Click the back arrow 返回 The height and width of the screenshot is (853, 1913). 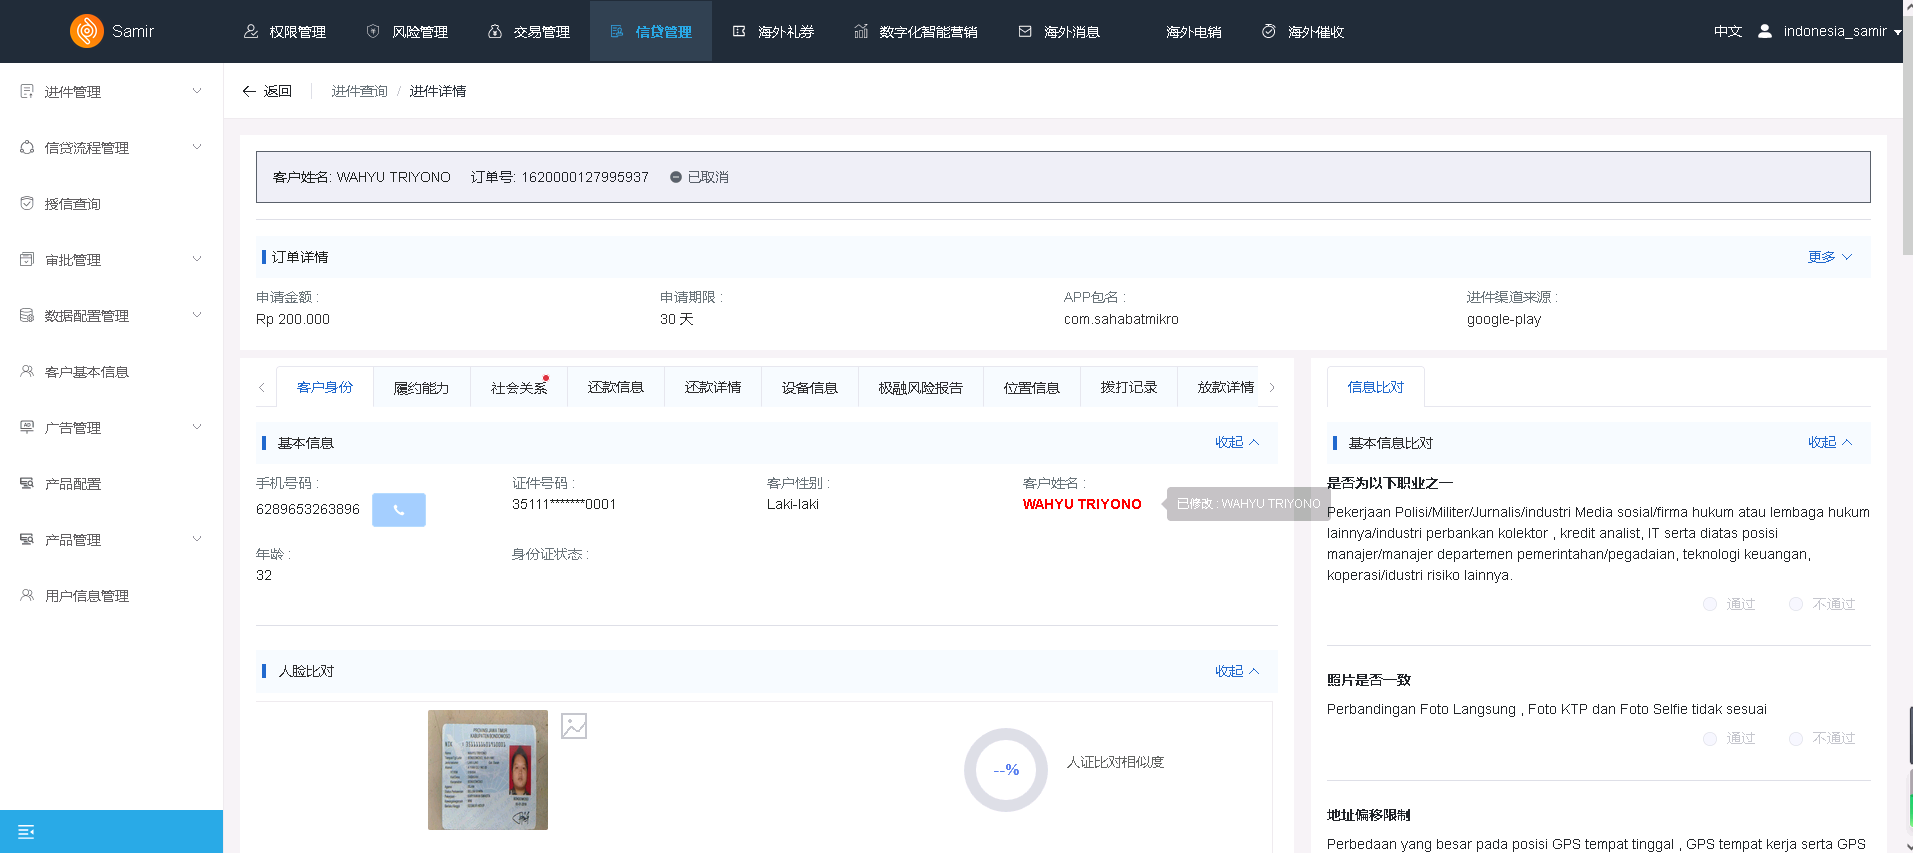click(x=267, y=91)
